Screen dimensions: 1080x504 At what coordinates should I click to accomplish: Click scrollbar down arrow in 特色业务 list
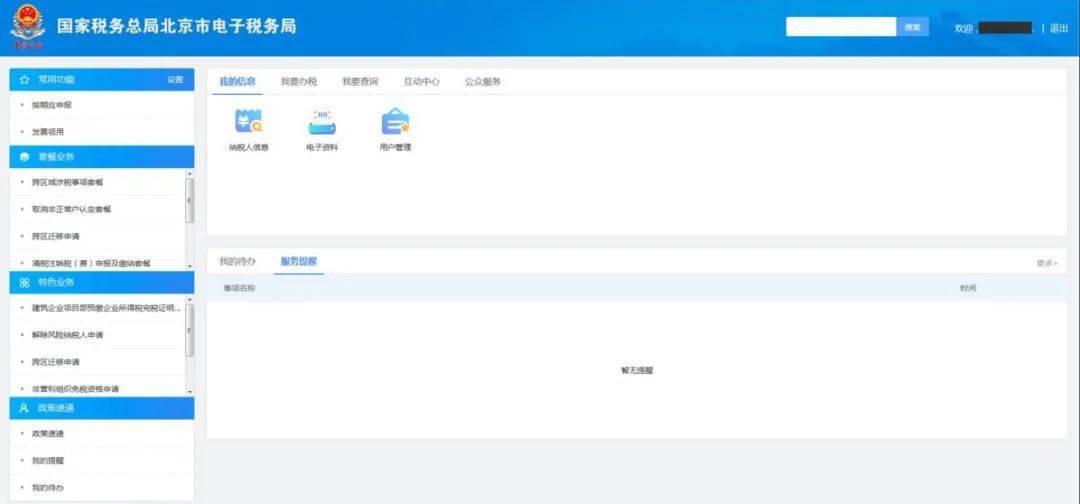(190, 392)
